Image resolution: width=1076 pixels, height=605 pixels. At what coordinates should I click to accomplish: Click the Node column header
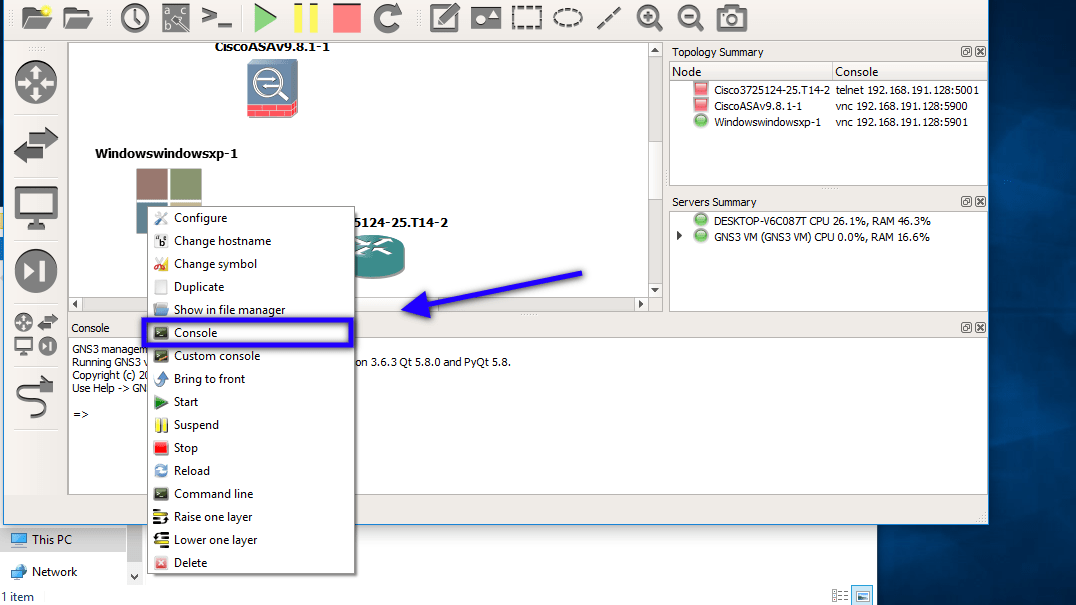pyautogui.click(x=751, y=71)
